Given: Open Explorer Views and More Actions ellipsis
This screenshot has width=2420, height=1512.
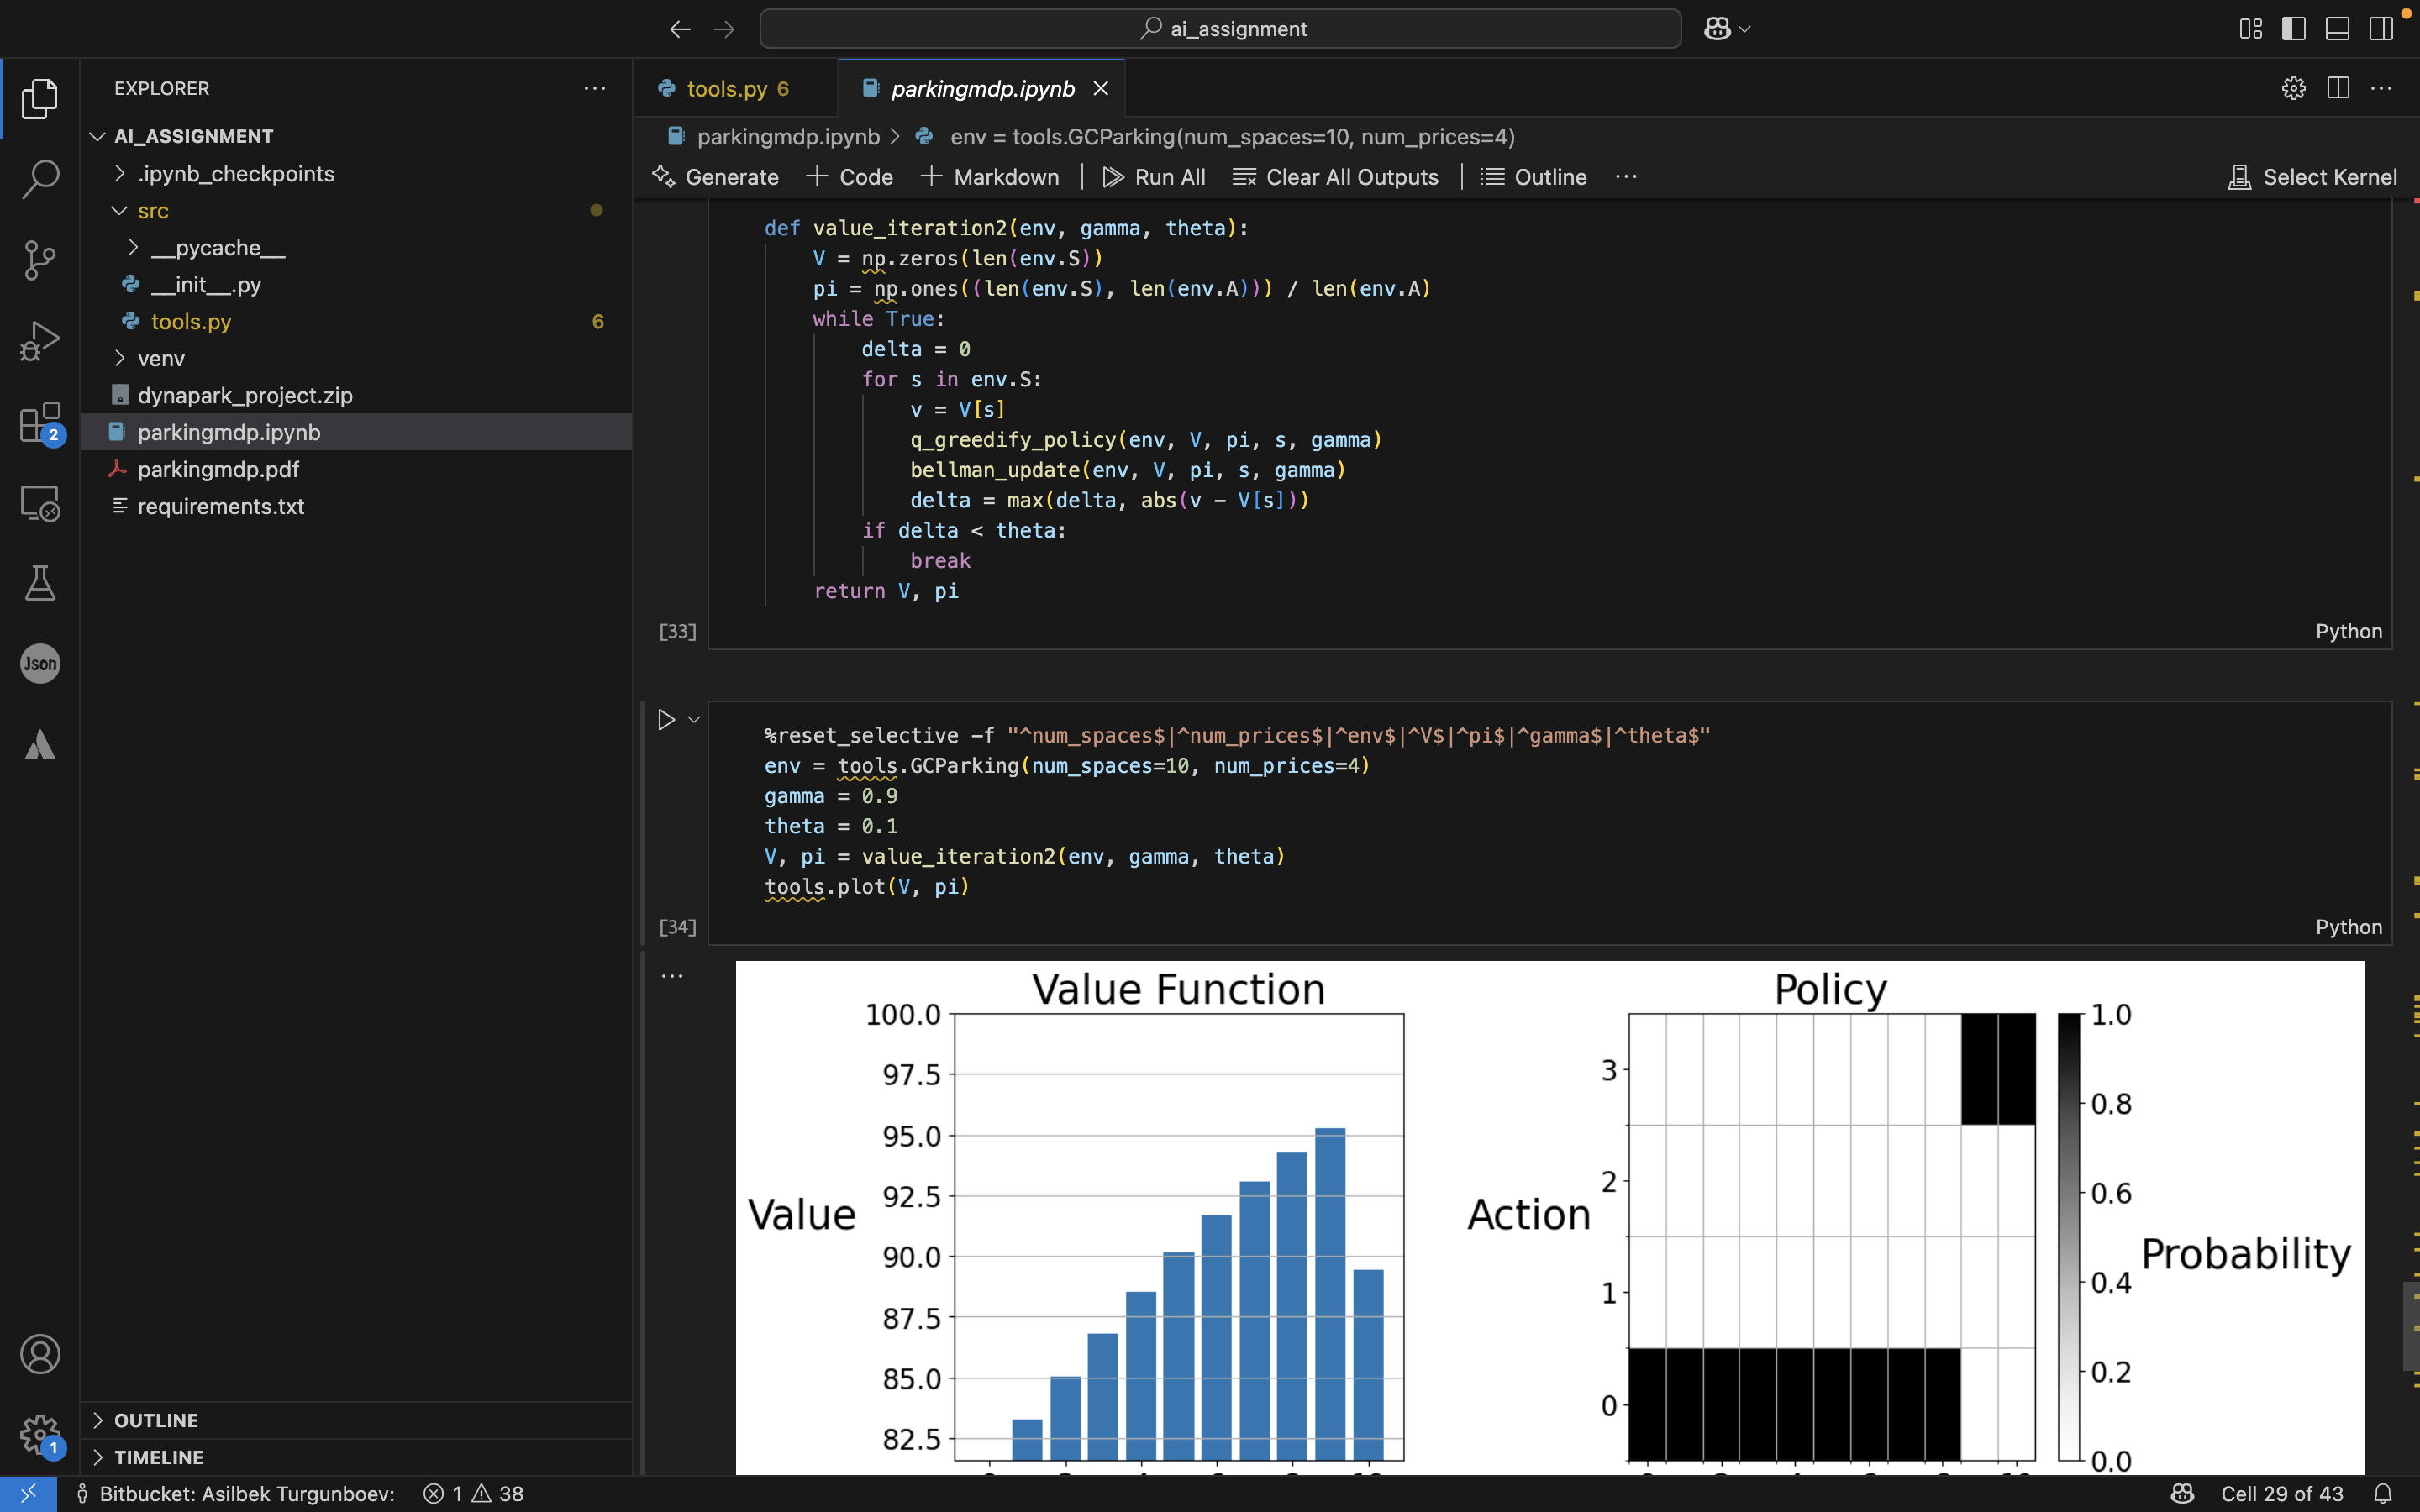Looking at the screenshot, I should coord(595,88).
